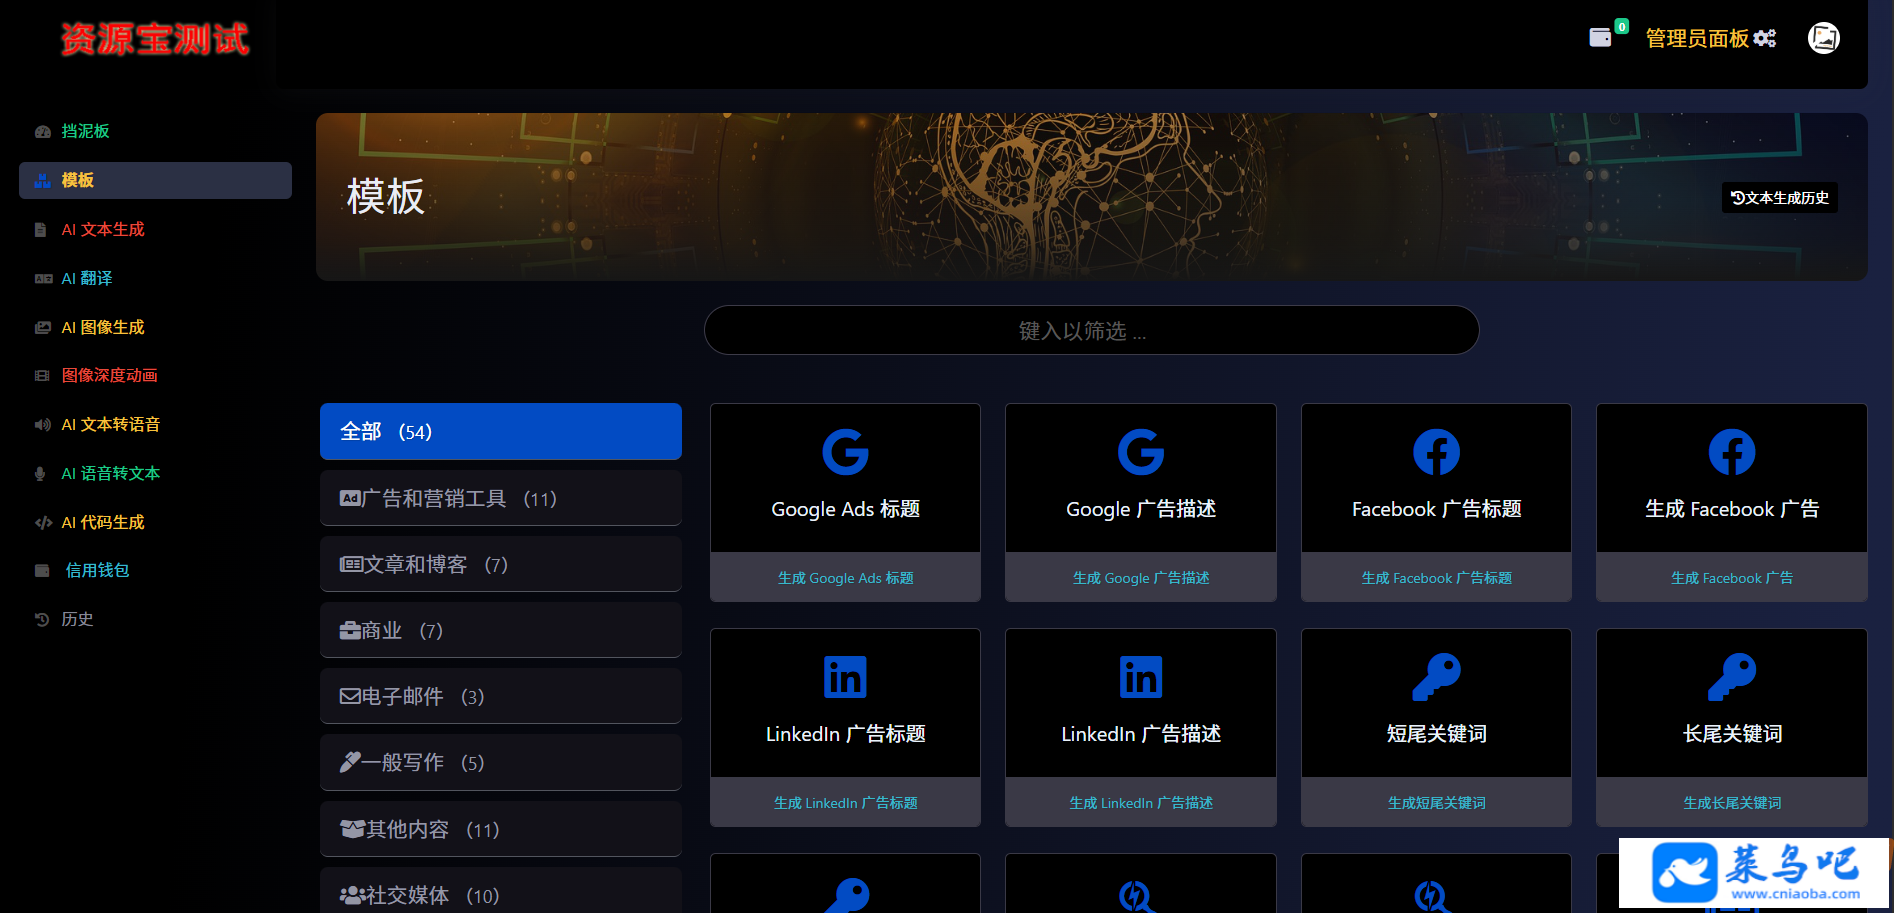Click Google icon on Google 广告描述 card
The image size is (1894, 913).
click(x=1141, y=452)
